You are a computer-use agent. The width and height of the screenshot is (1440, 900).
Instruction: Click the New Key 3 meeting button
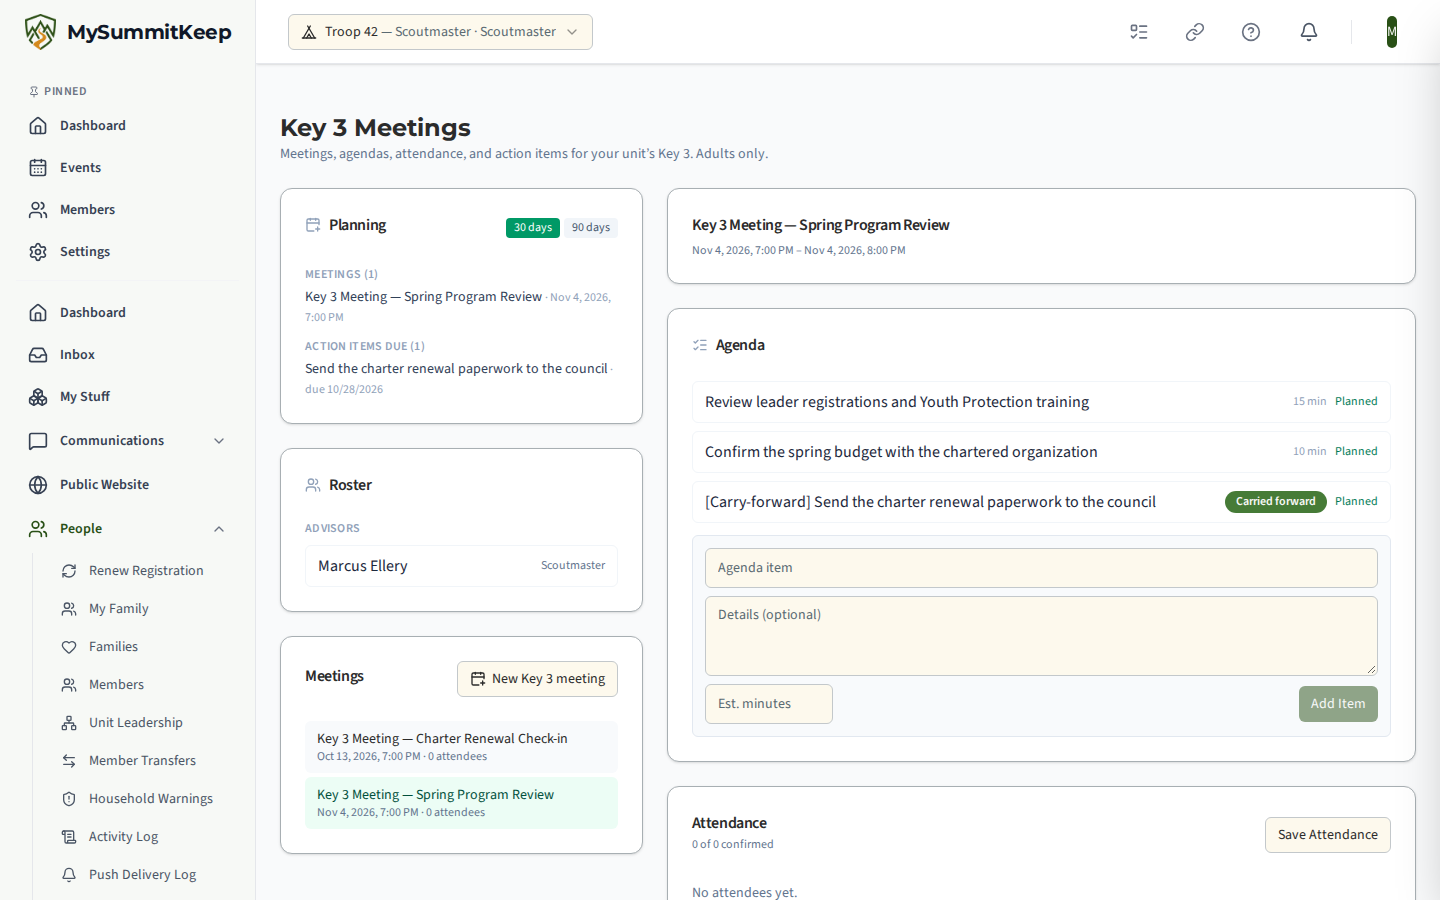(537, 679)
